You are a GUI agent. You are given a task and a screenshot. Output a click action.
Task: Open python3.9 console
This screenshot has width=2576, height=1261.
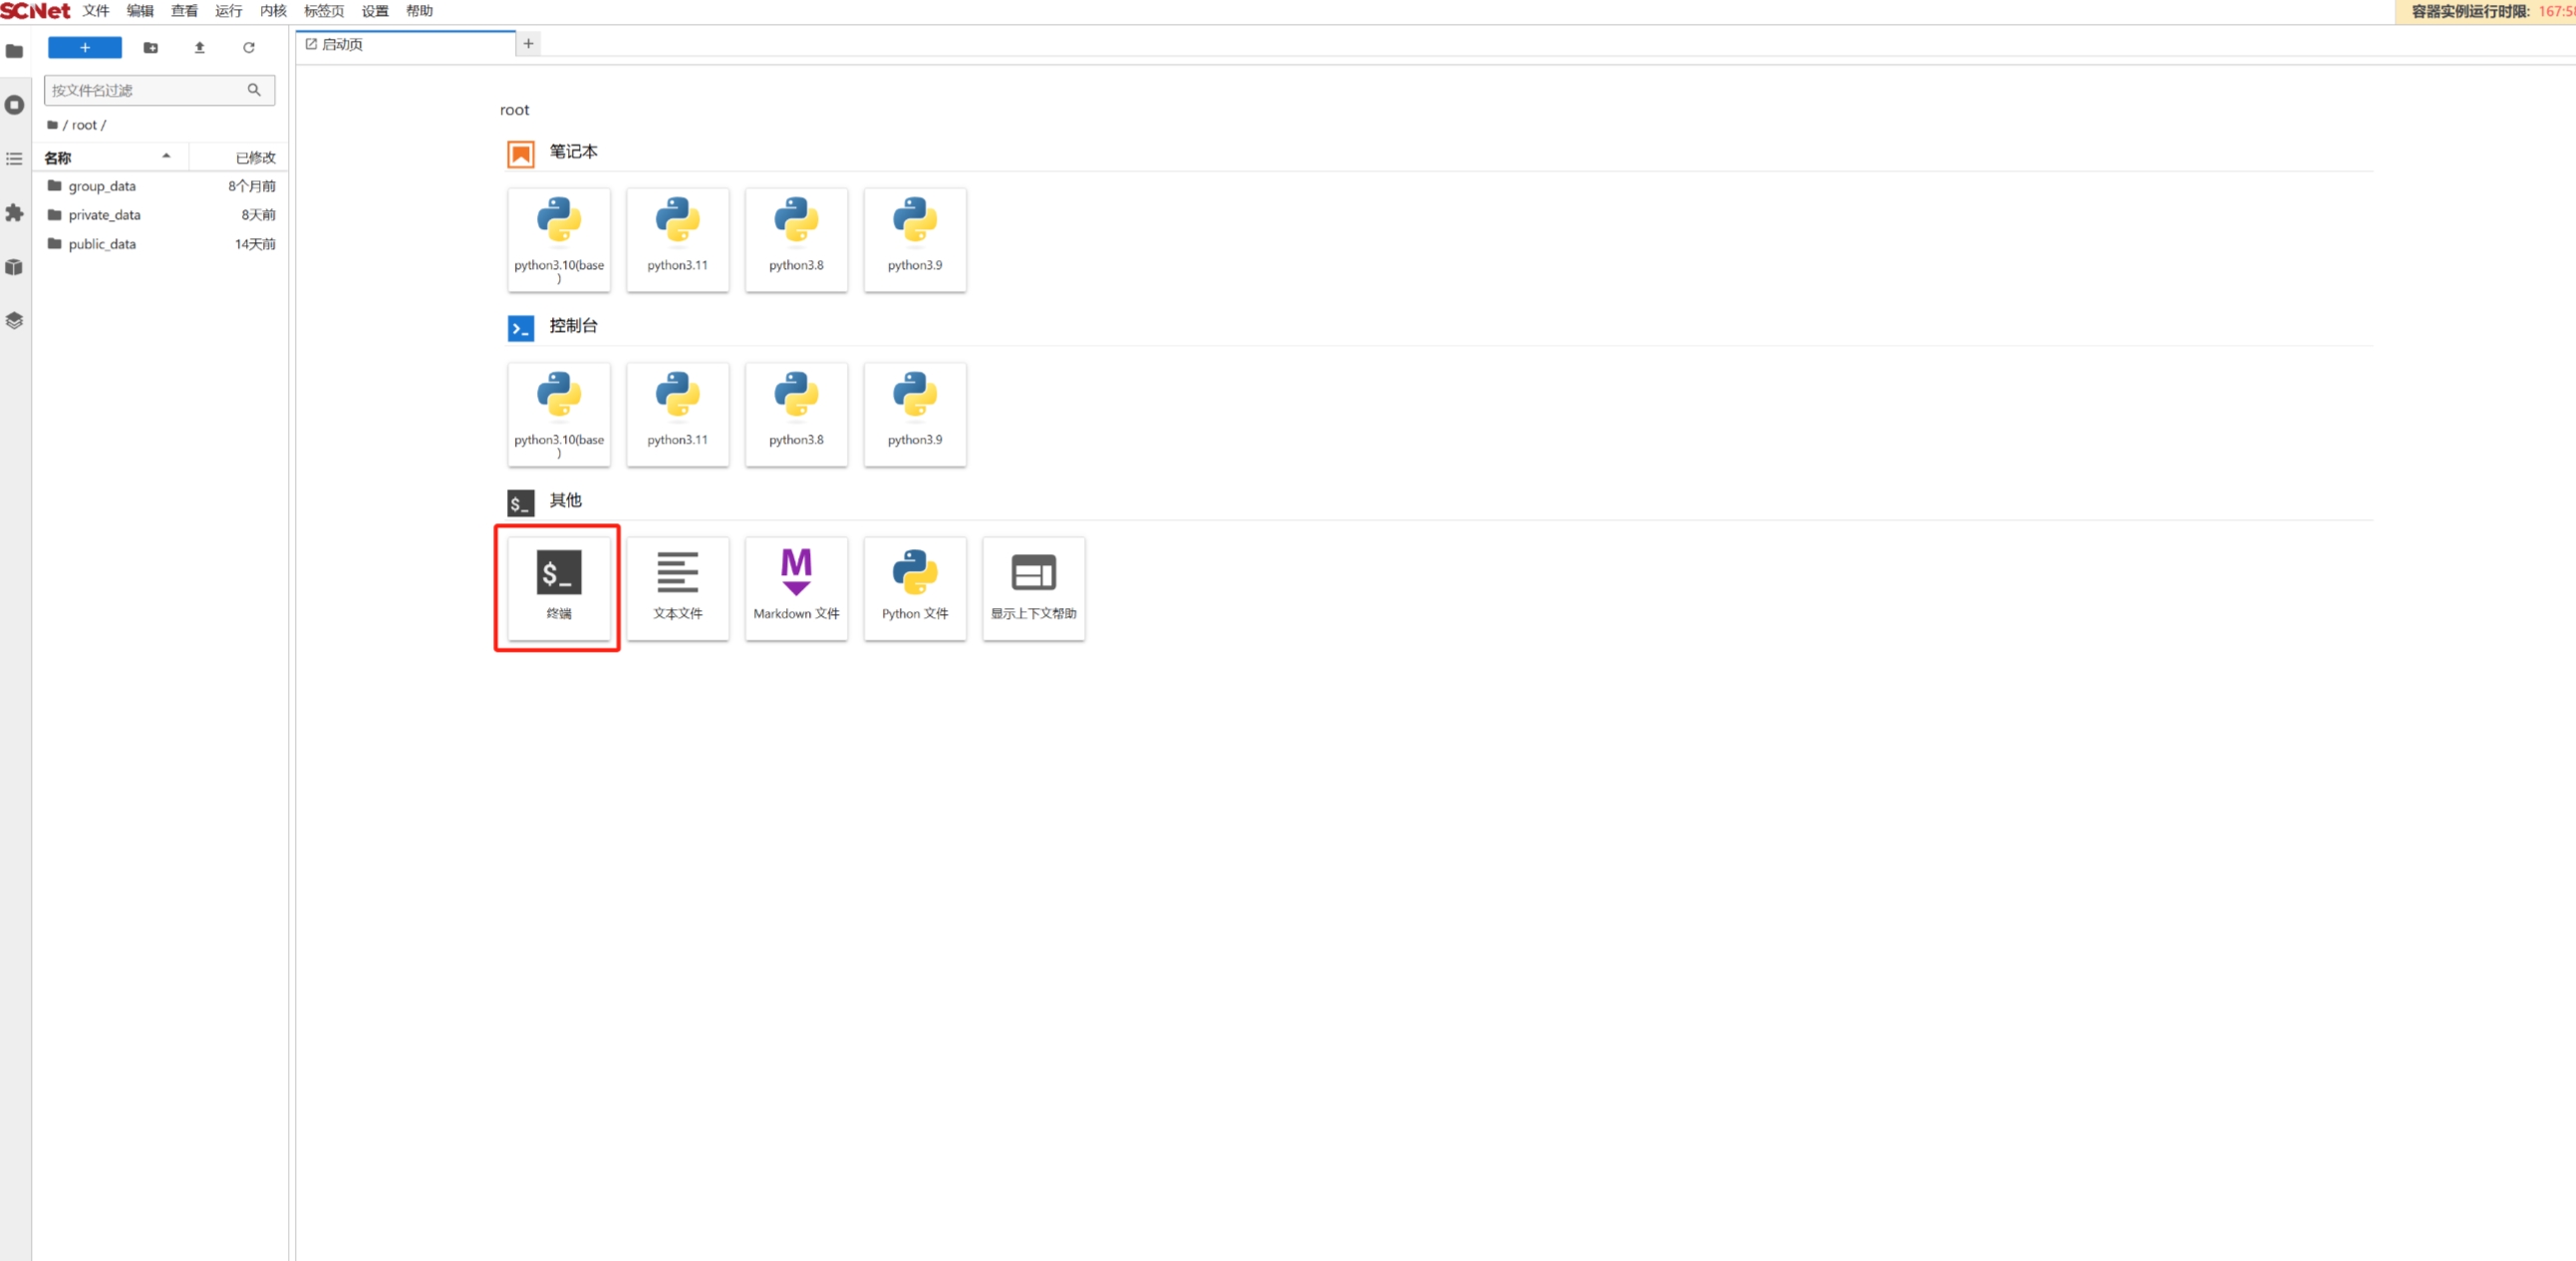pyautogui.click(x=914, y=413)
